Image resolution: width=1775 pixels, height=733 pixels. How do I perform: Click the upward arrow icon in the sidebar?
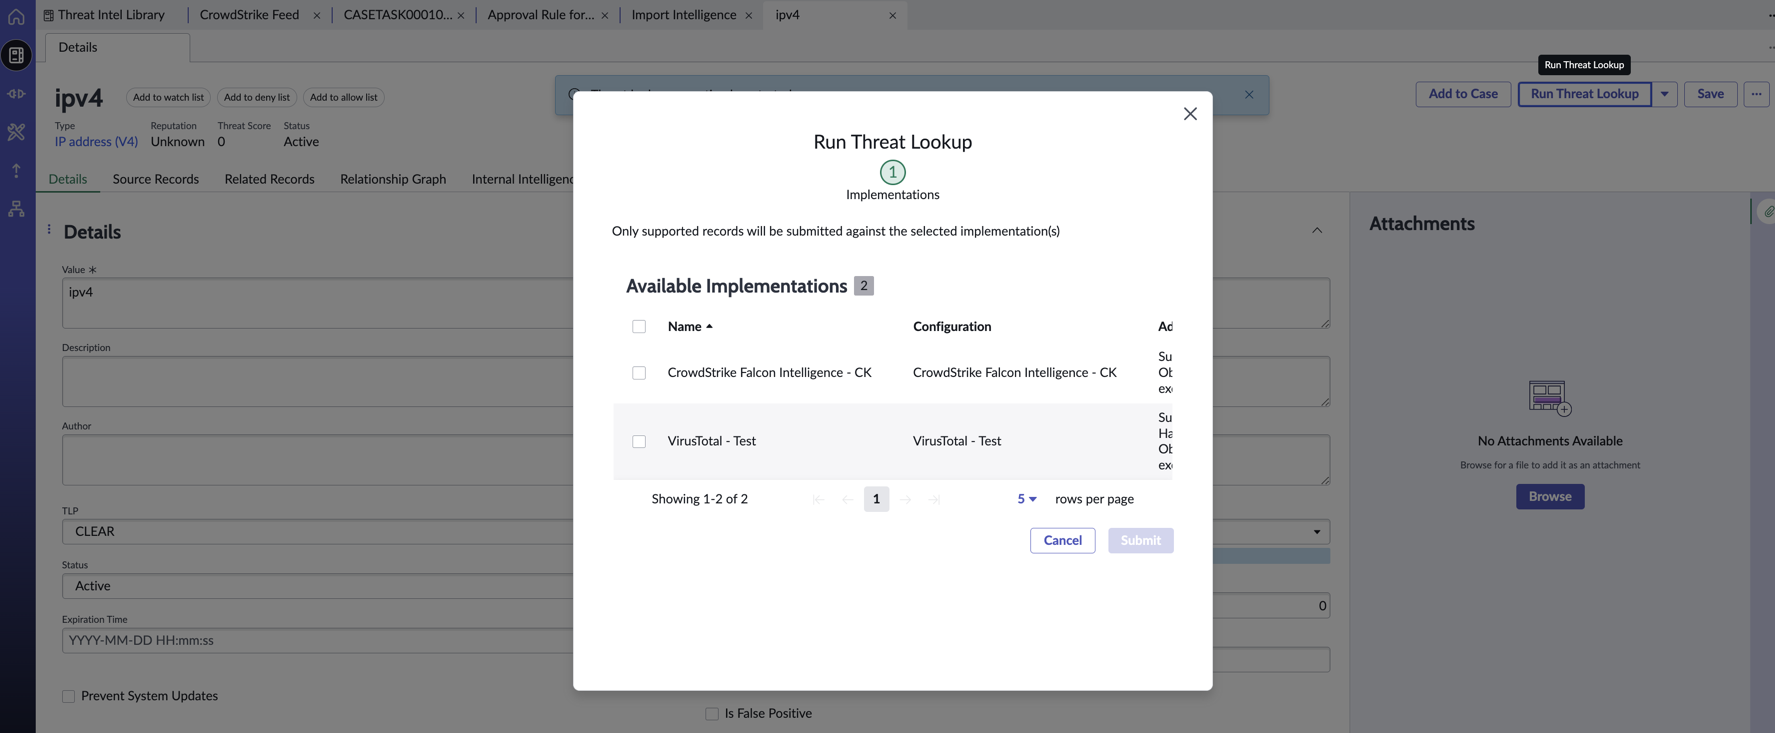tap(16, 171)
